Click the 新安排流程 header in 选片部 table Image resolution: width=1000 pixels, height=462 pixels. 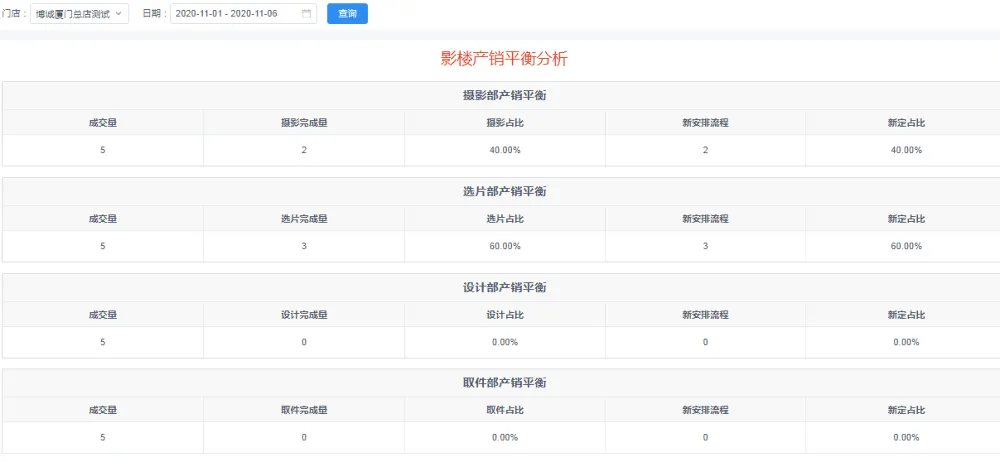pyautogui.click(x=705, y=219)
